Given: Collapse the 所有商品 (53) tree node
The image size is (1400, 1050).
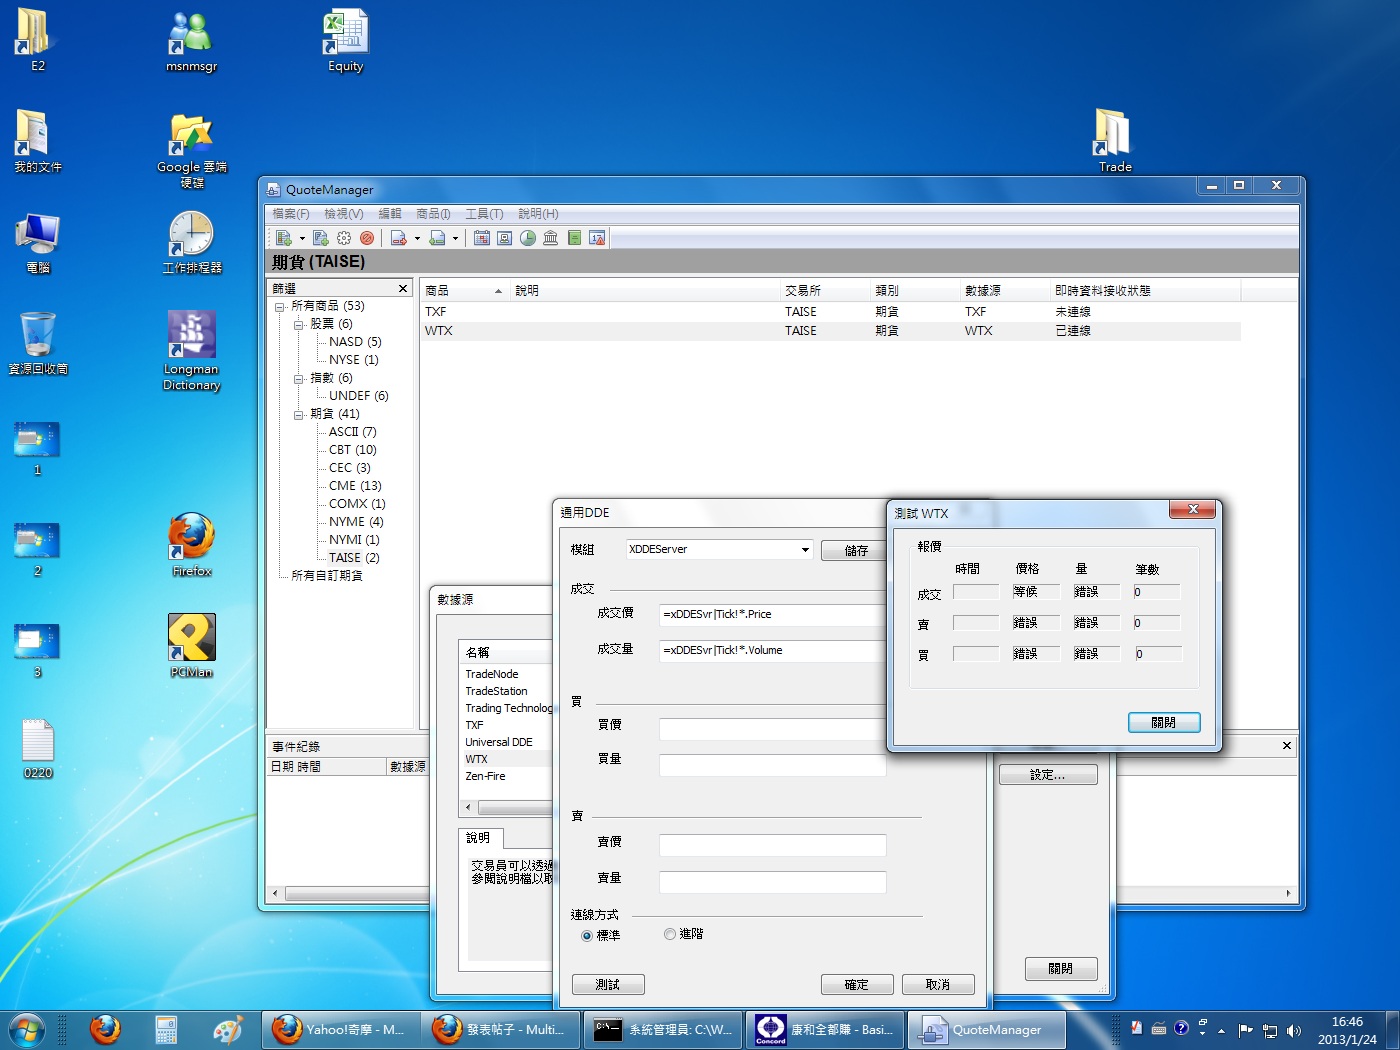Looking at the screenshot, I should click(x=280, y=306).
